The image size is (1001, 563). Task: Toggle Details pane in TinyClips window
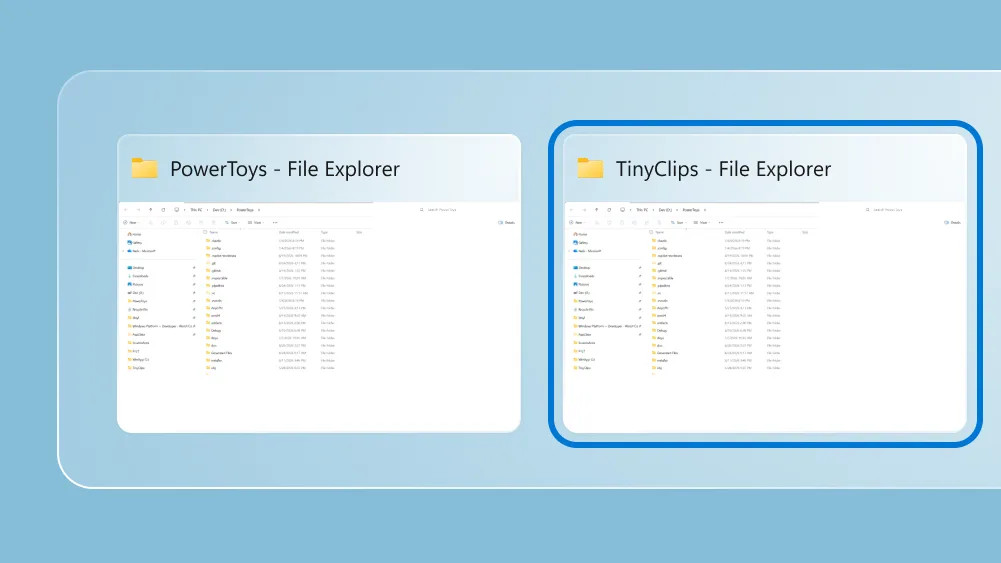[x=952, y=223]
